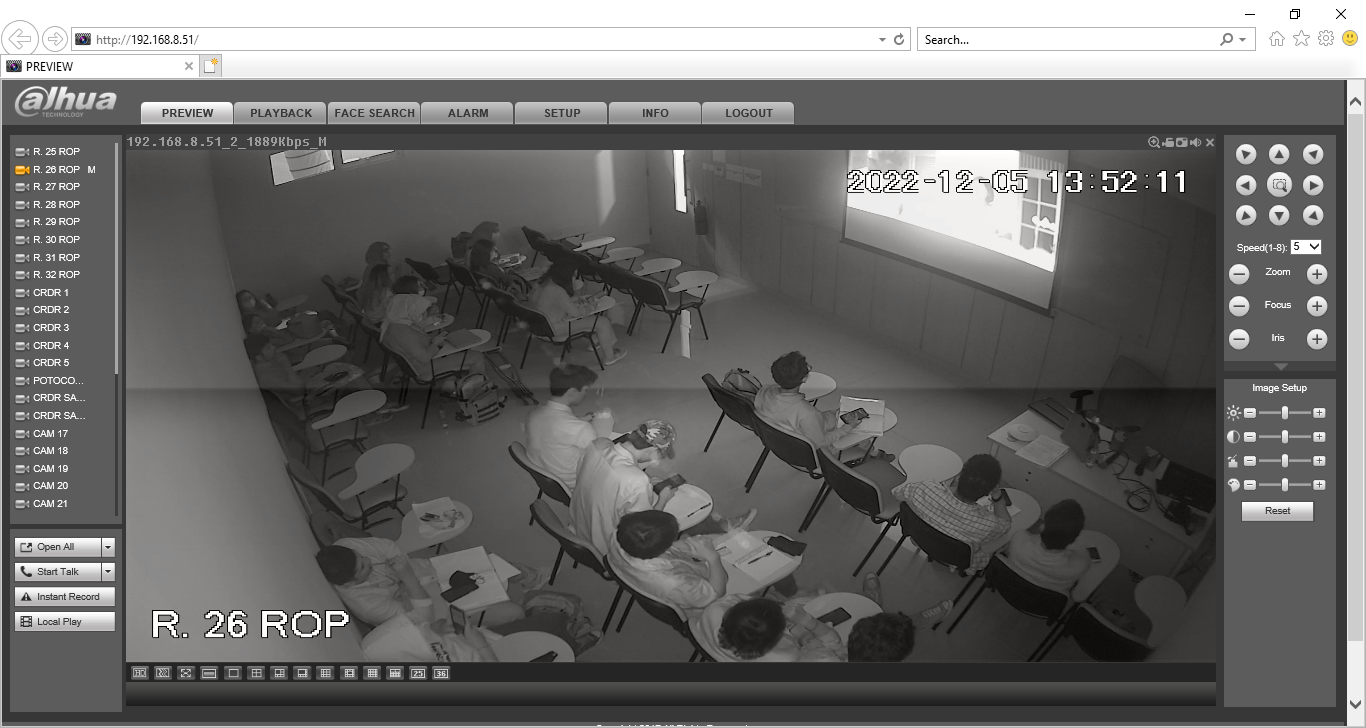Open the browser address bar dropdown
Image resolution: width=1366 pixels, height=728 pixels.
click(x=882, y=40)
